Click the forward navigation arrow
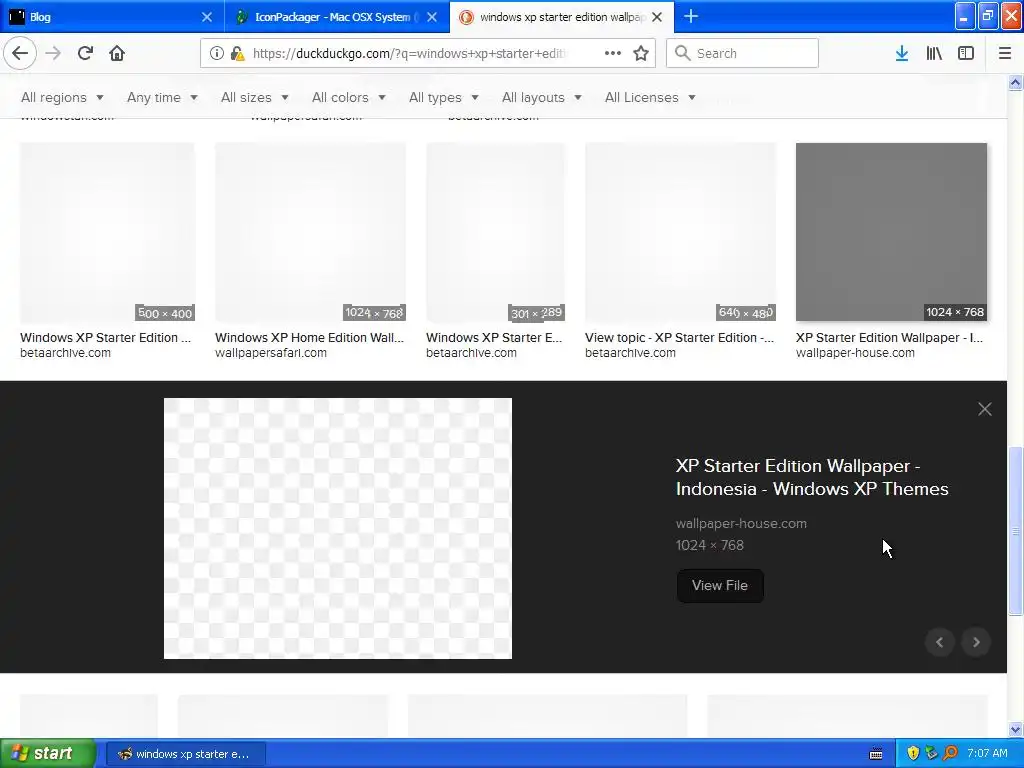Viewport: 1024px width, 768px height. (53, 53)
